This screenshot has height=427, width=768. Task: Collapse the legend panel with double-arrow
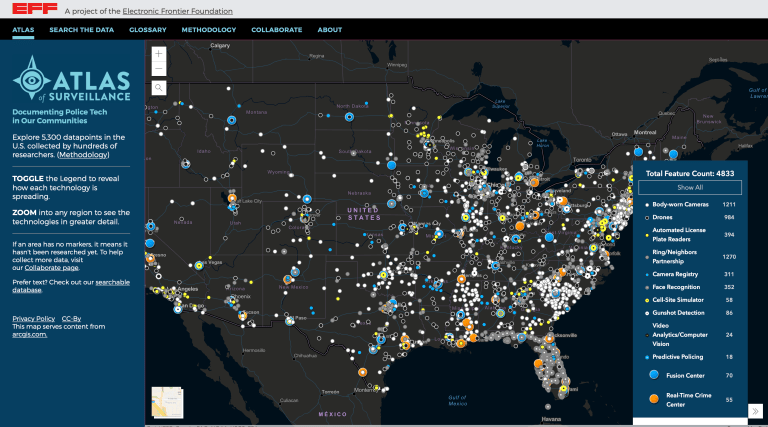point(755,410)
